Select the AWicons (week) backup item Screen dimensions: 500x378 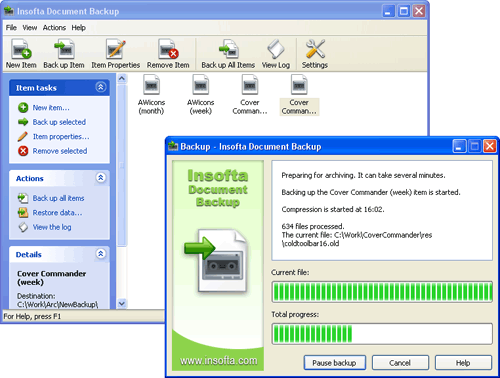click(200, 95)
